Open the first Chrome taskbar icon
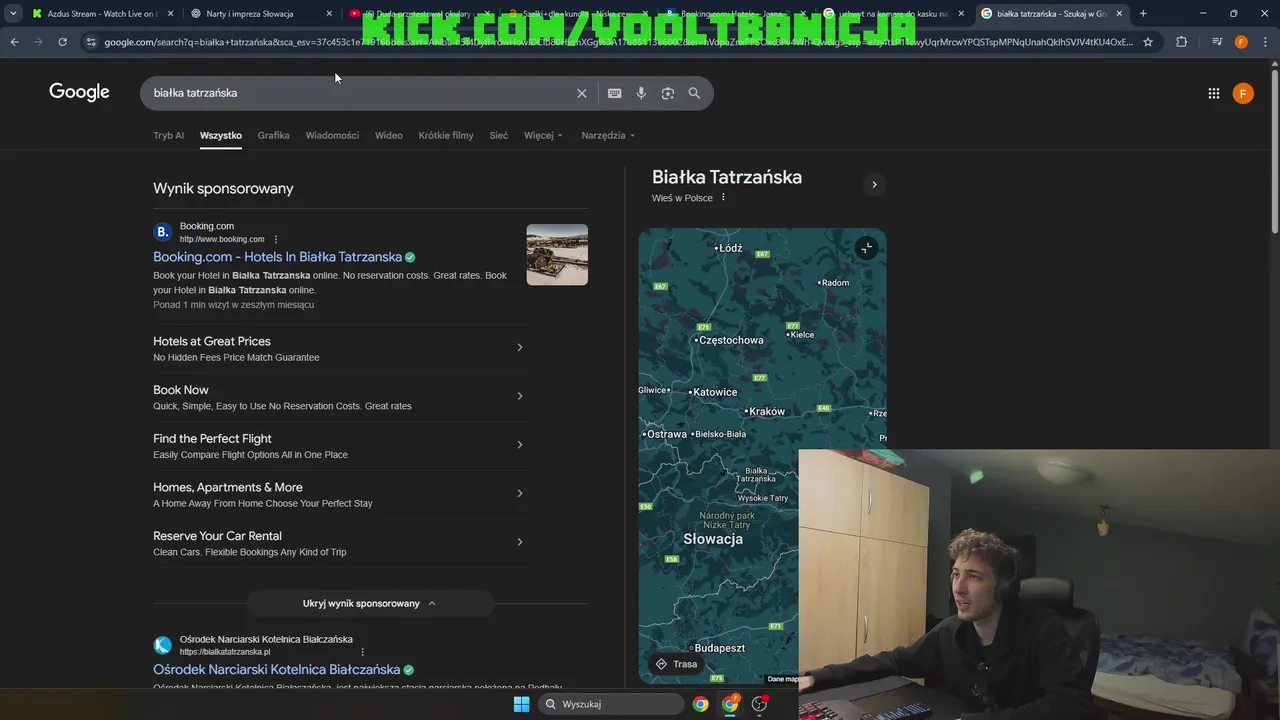Image resolution: width=1280 pixels, height=720 pixels. (x=701, y=704)
